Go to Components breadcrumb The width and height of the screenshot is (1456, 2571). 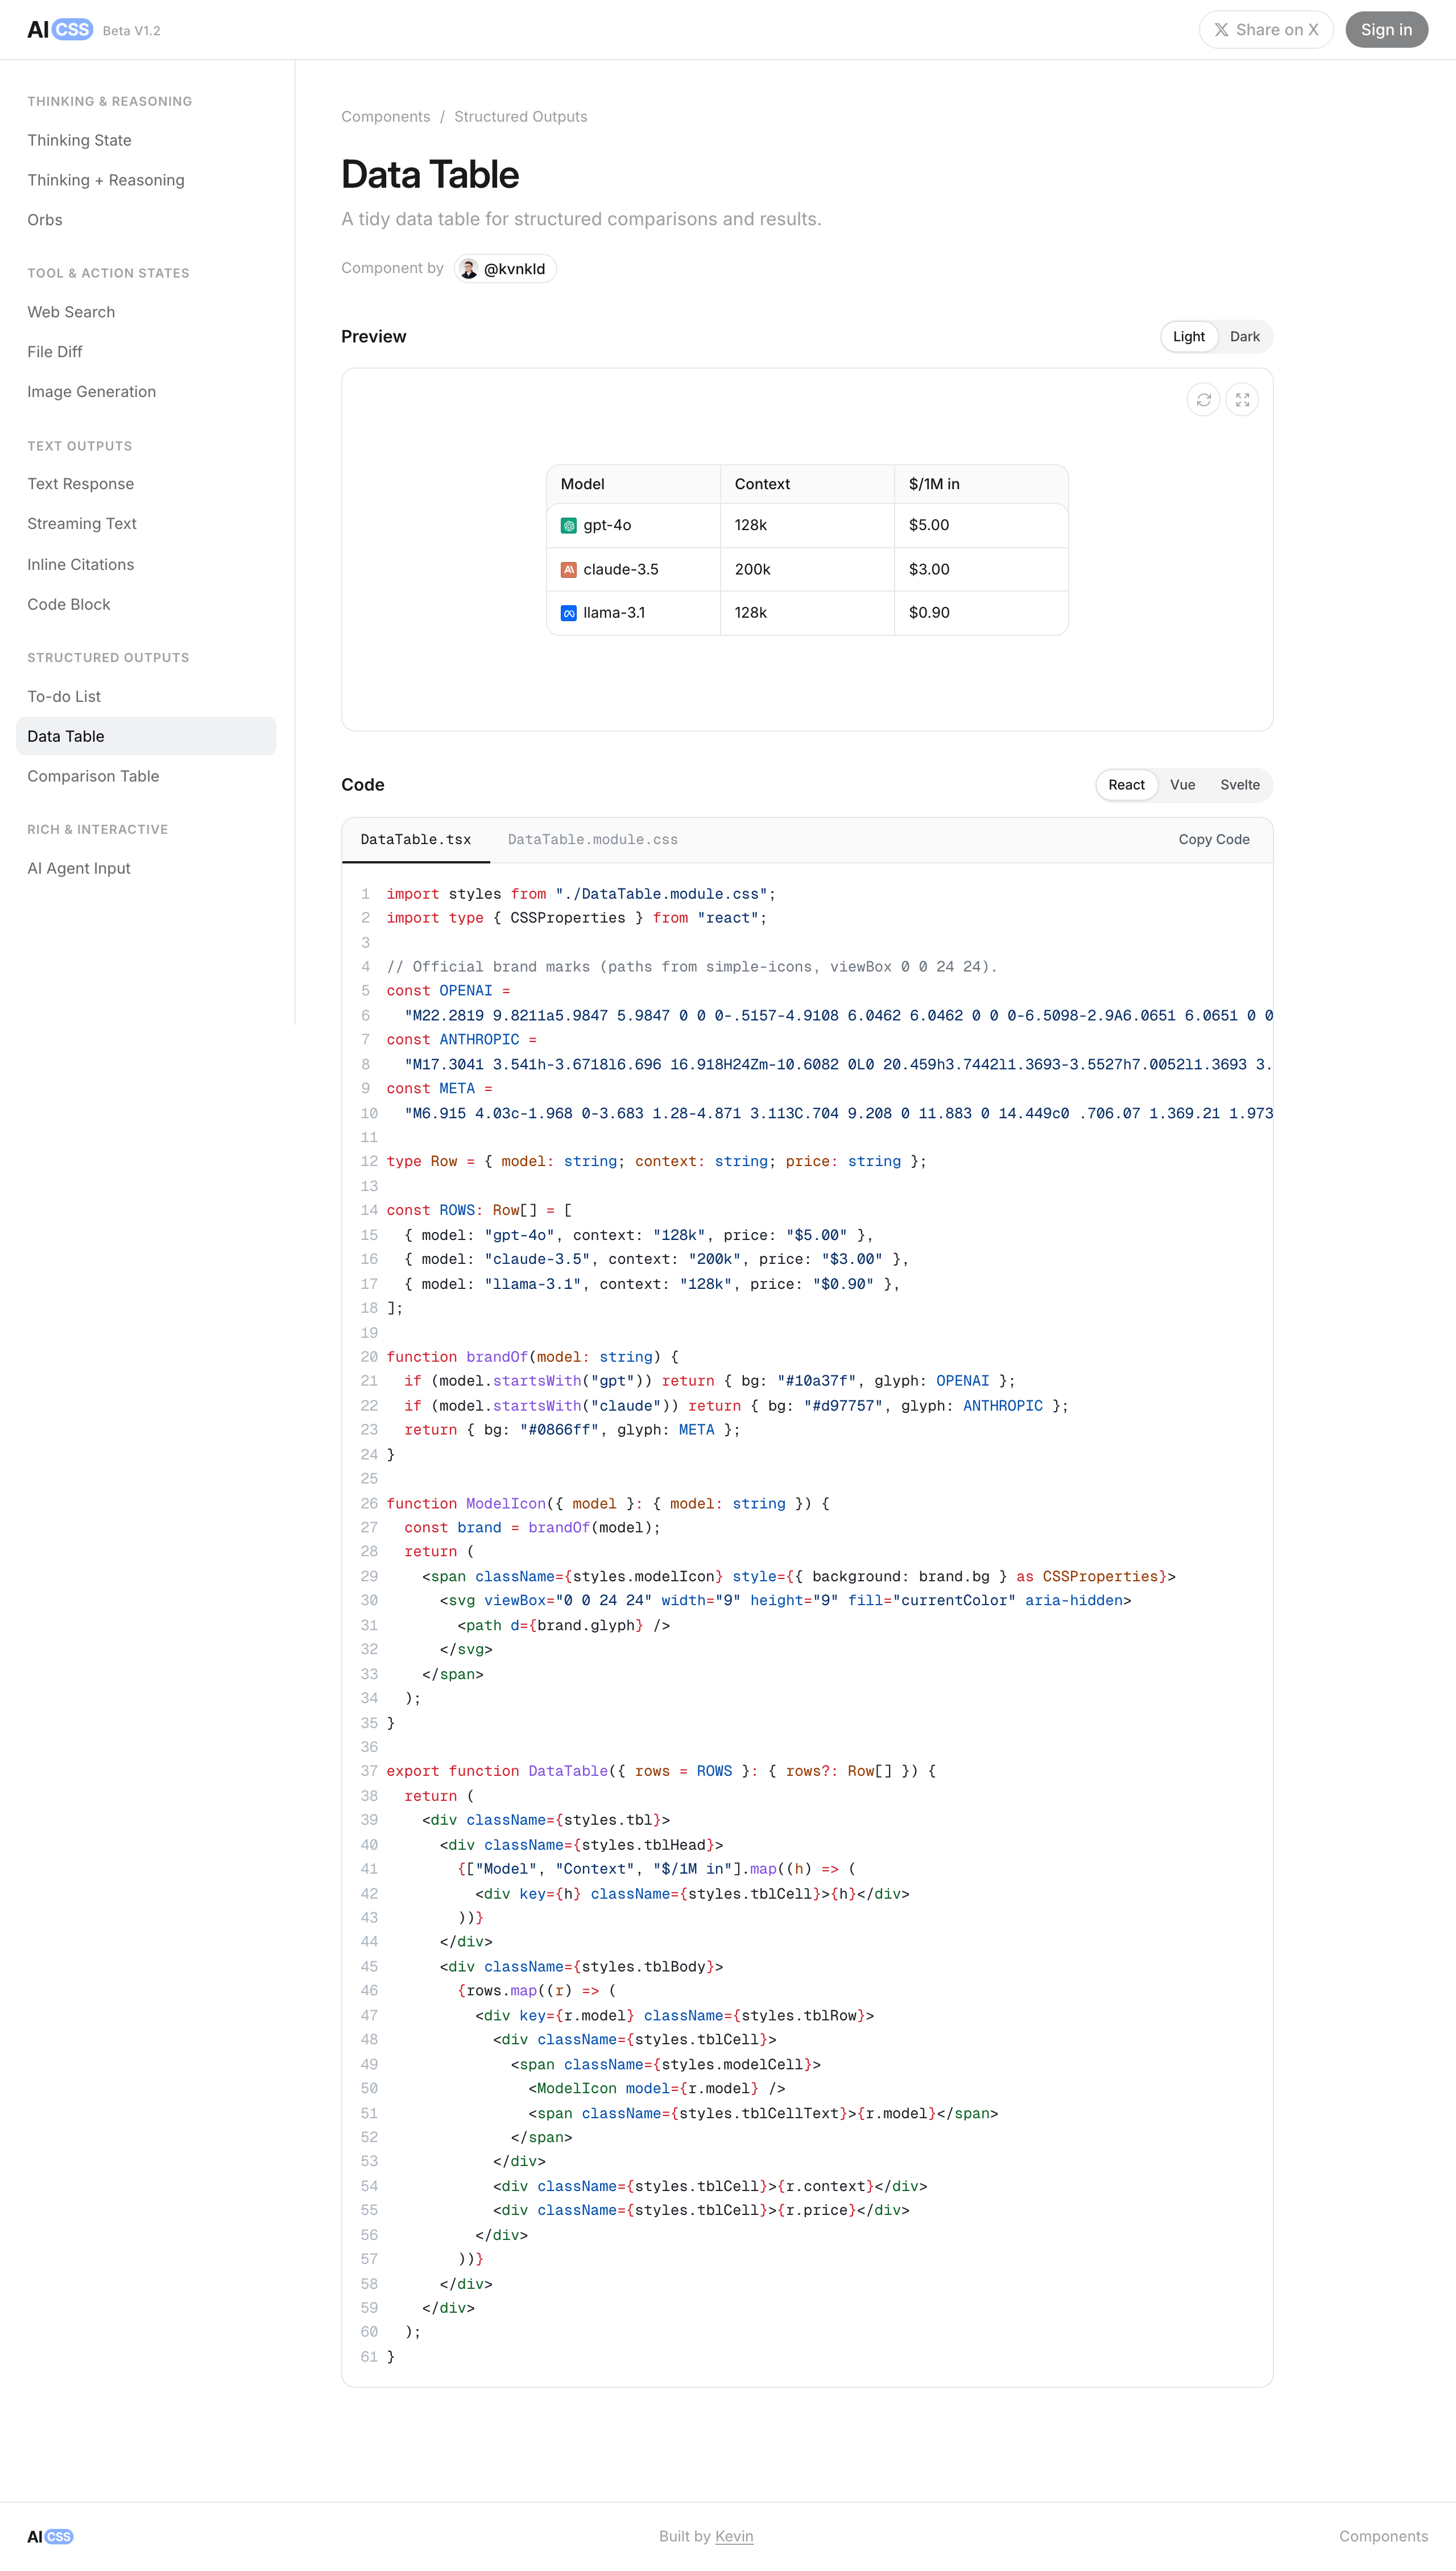coord(386,117)
